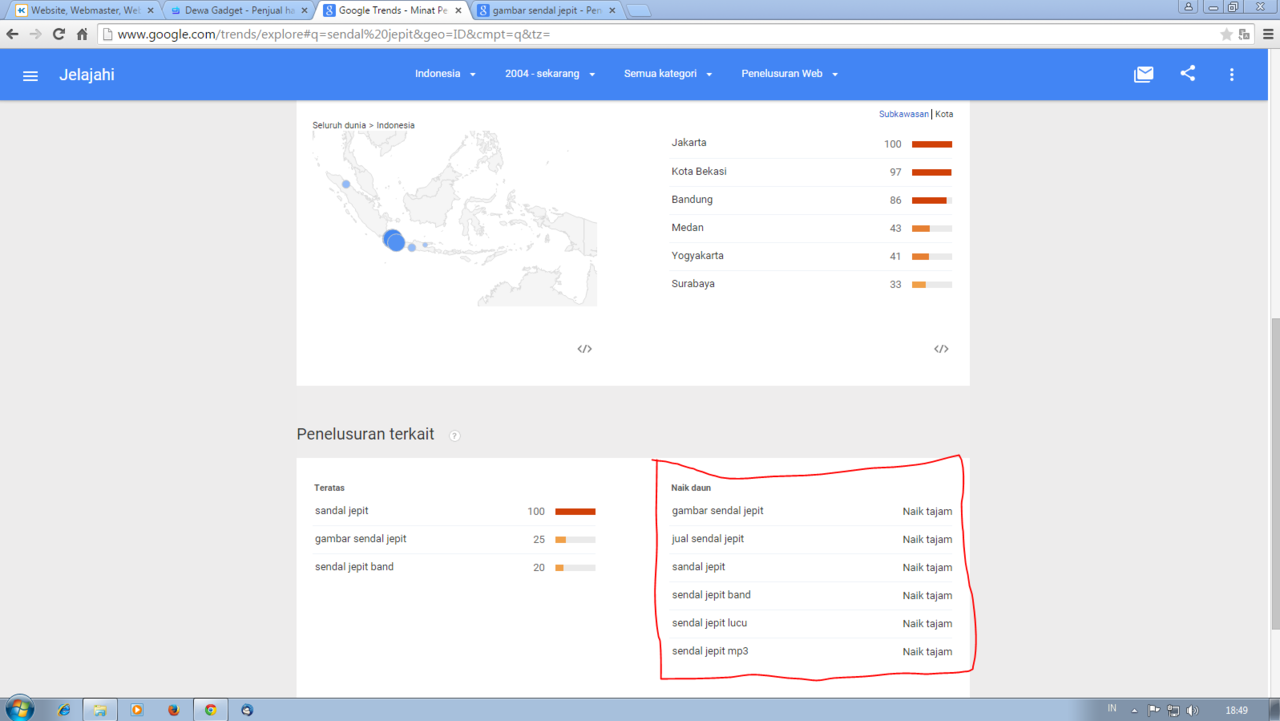Click the taskbar clock showing 18:49
This screenshot has width=1280, height=721.
(1236, 711)
